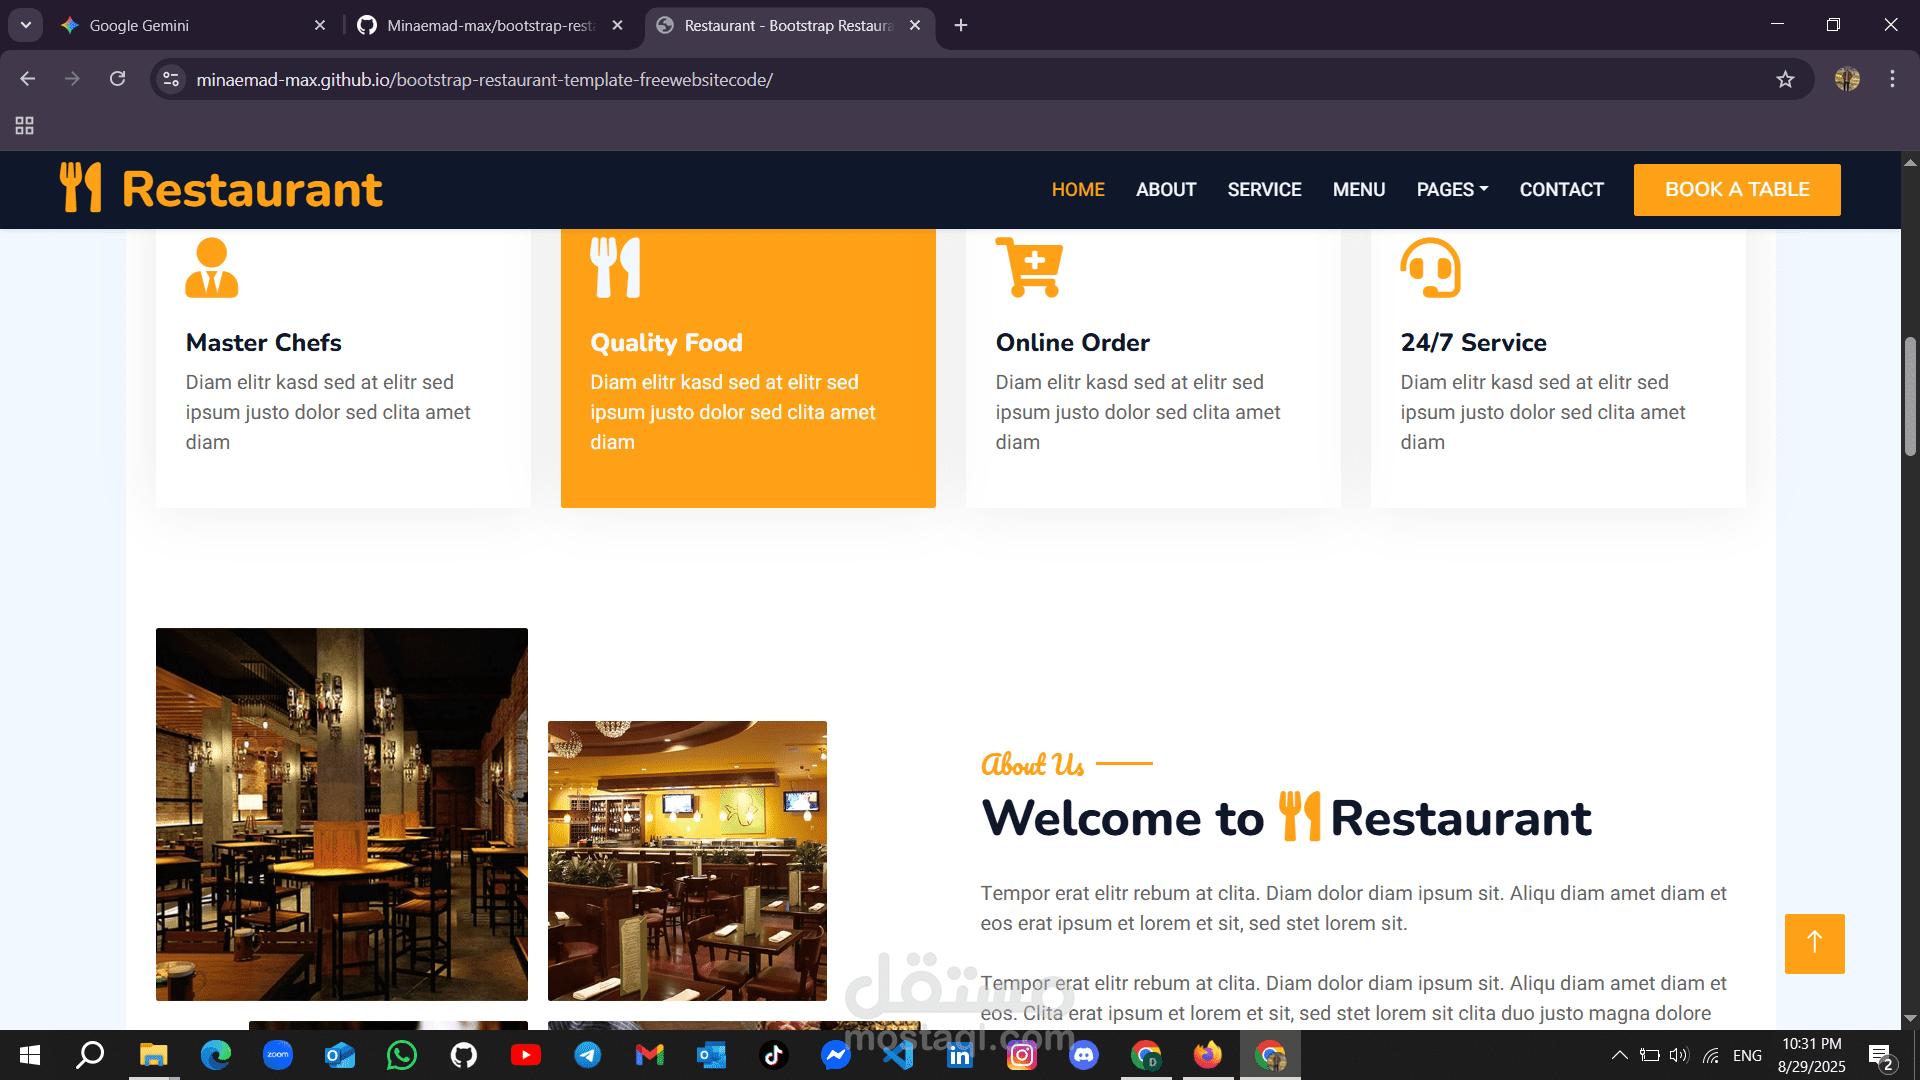The height and width of the screenshot is (1080, 1920).
Task: Open the tab search dropdown arrow
Action: click(26, 25)
